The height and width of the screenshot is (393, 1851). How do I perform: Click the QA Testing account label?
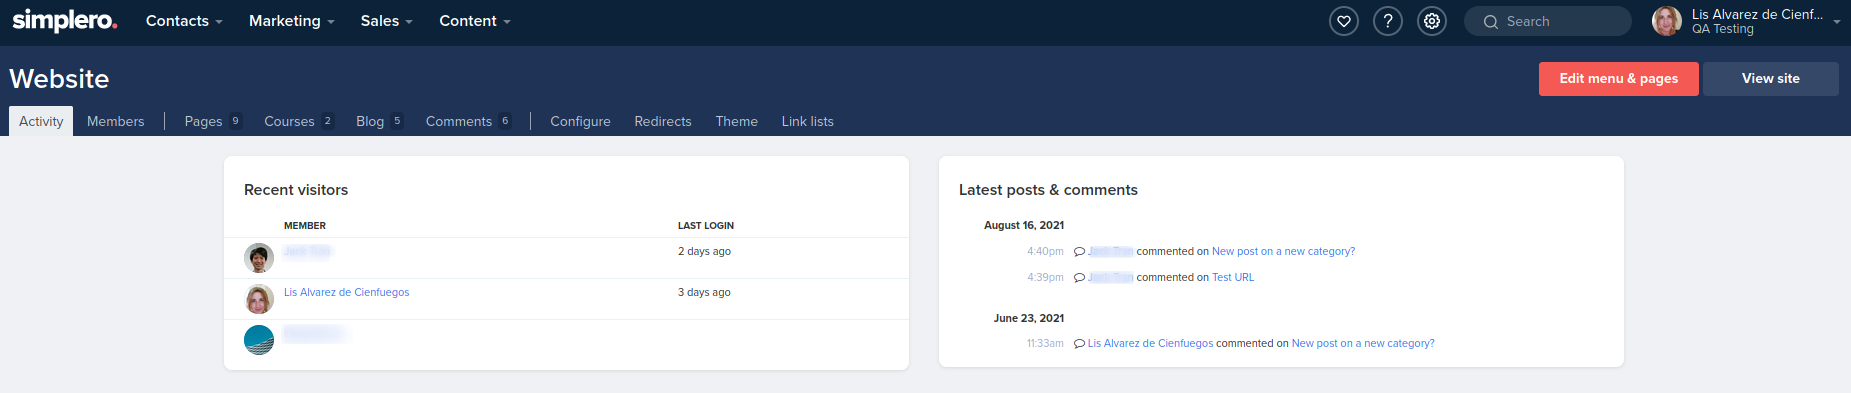1723,29
